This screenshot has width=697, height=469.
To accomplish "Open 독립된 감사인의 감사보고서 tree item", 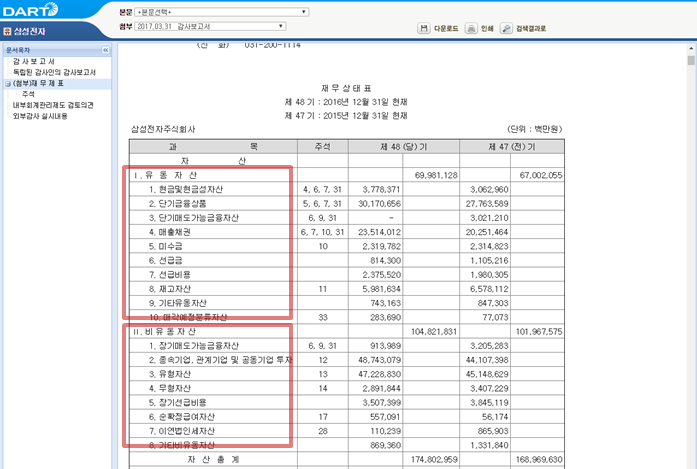I will coord(54,72).
